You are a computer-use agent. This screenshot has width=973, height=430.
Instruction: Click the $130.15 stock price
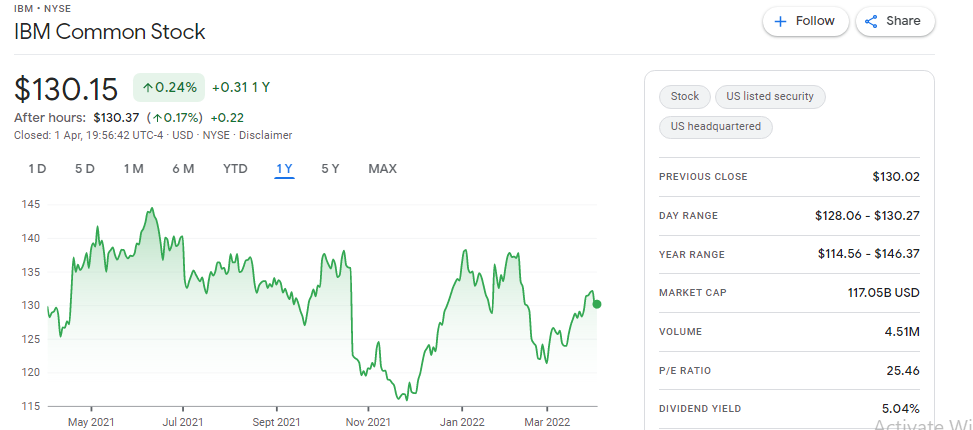pyautogui.click(x=66, y=89)
